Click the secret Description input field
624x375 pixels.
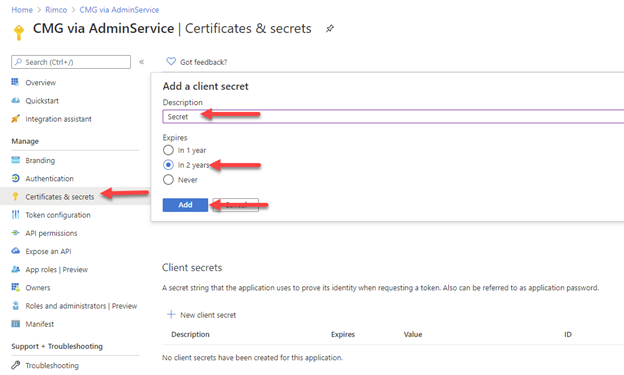(x=393, y=117)
